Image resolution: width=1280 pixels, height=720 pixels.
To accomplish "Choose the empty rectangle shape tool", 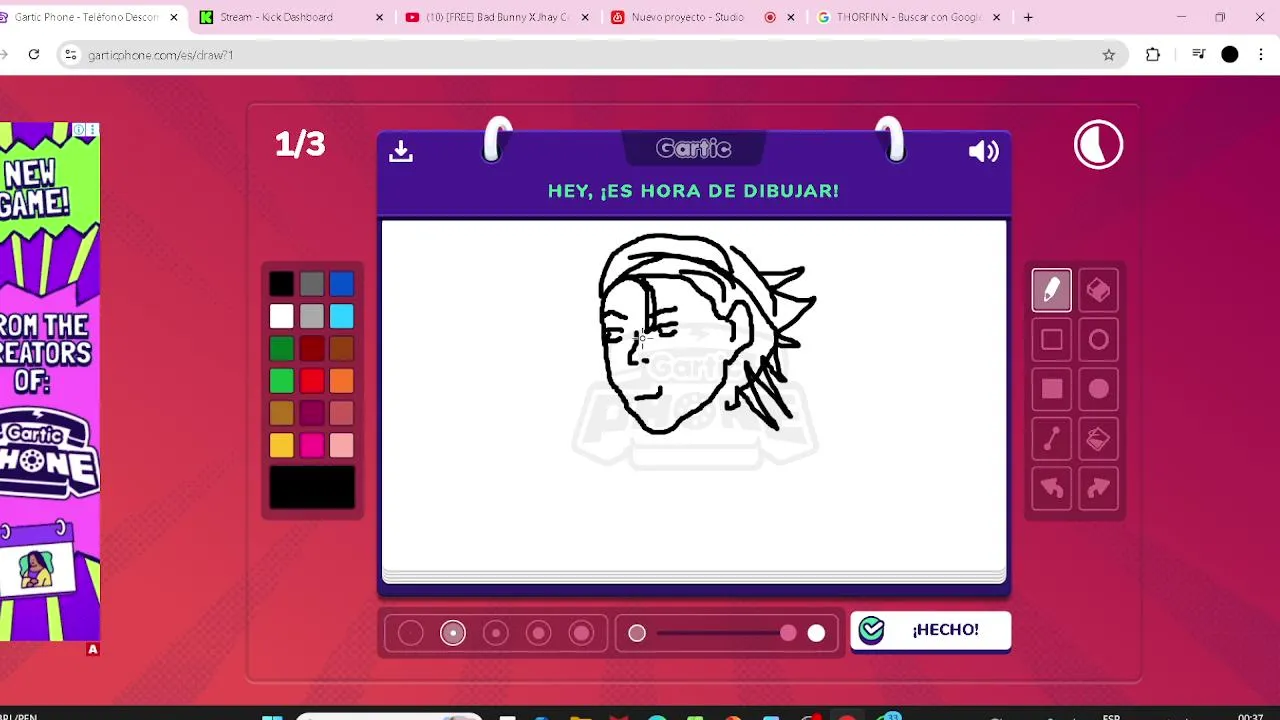I will click(x=1051, y=340).
